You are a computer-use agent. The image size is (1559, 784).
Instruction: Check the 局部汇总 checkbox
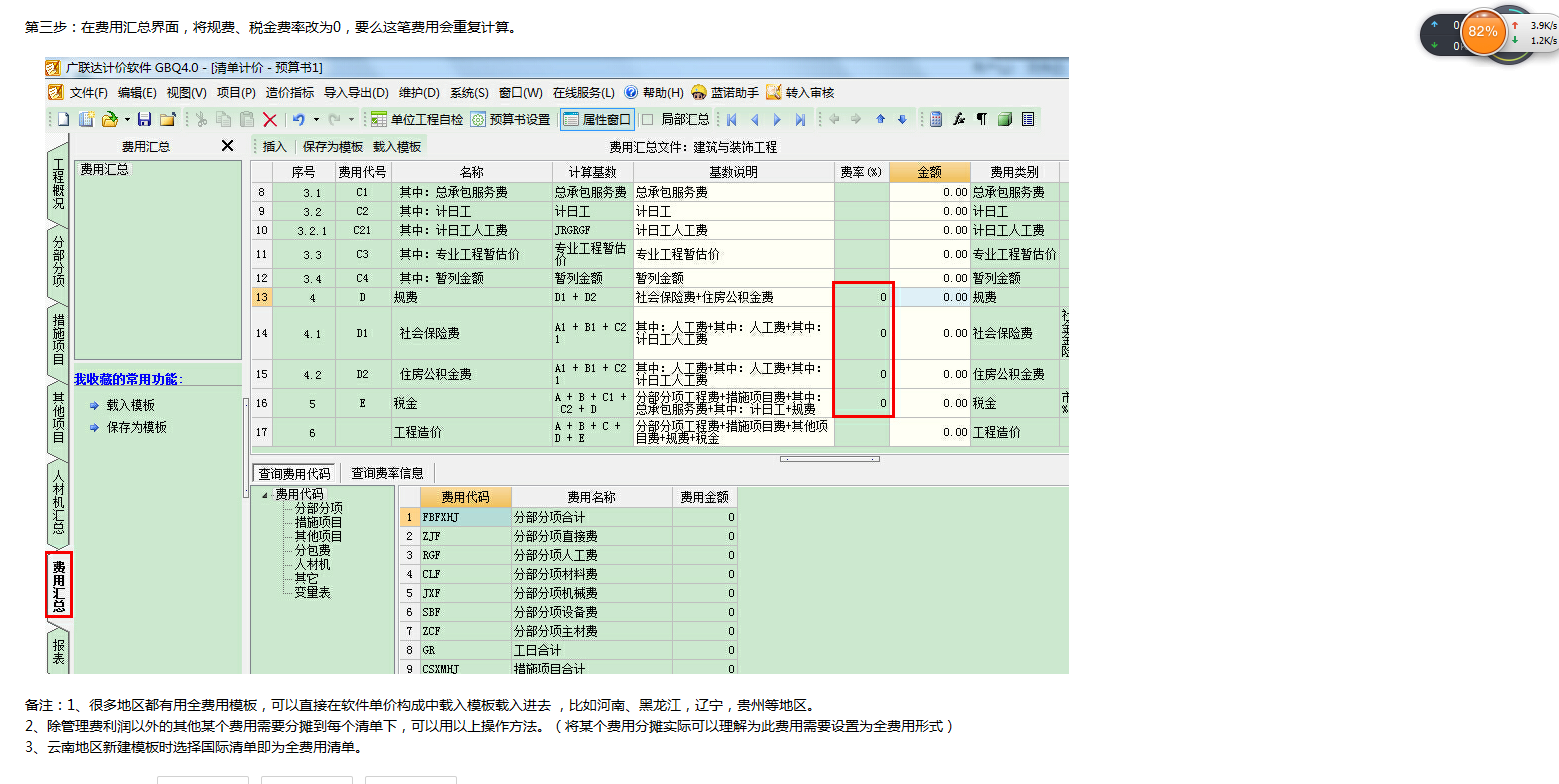tap(647, 119)
